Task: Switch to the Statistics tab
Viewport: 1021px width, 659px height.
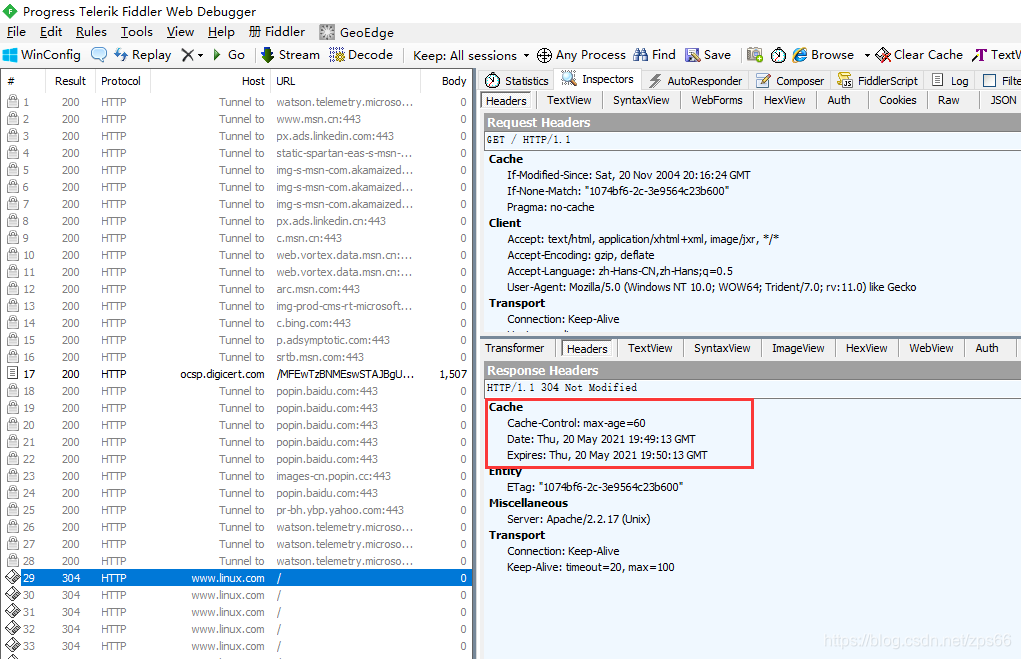Action: [518, 81]
